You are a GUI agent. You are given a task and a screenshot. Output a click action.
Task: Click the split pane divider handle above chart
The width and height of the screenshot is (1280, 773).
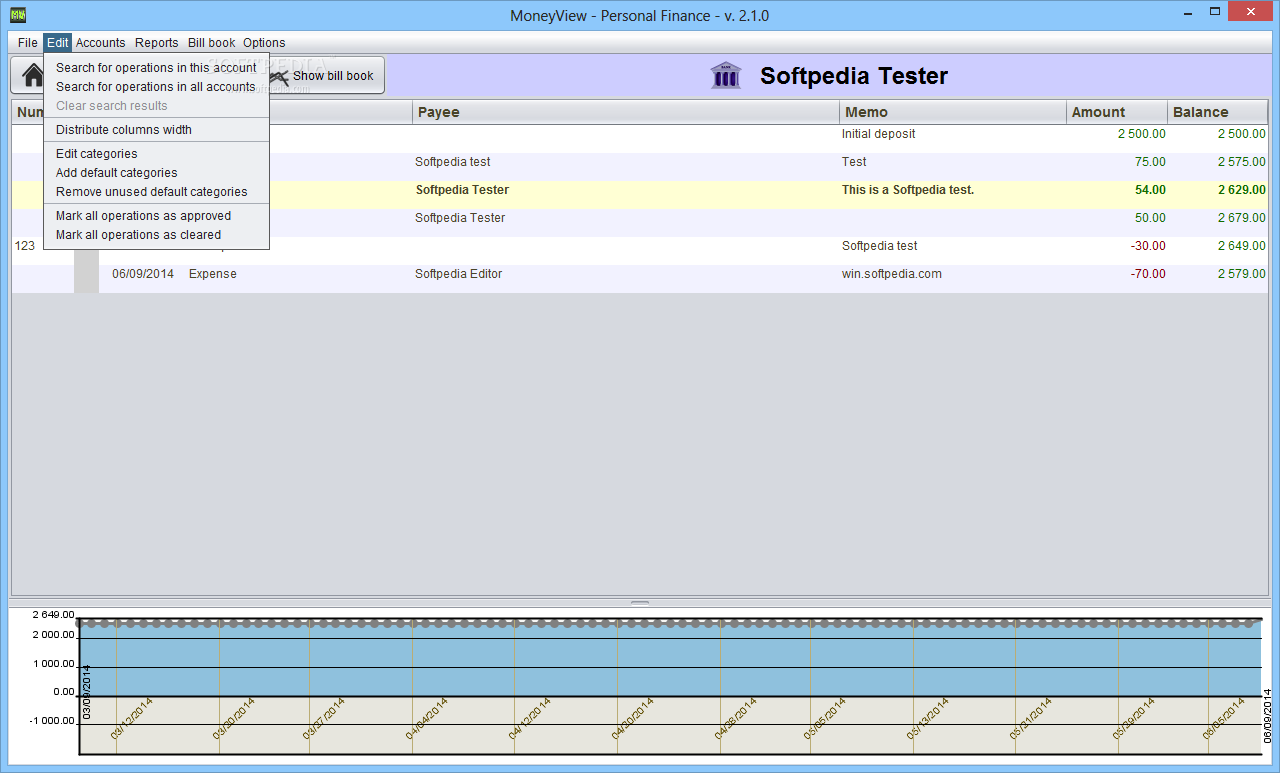click(x=640, y=603)
